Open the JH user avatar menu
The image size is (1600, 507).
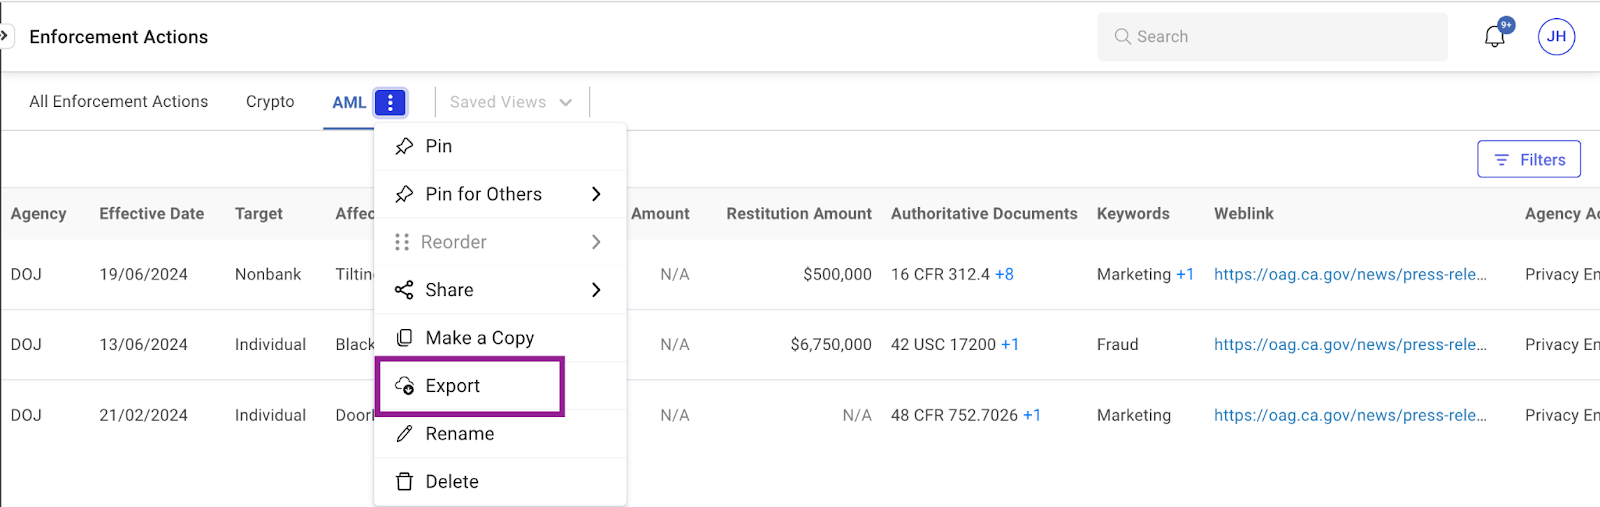pos(1556,37)
